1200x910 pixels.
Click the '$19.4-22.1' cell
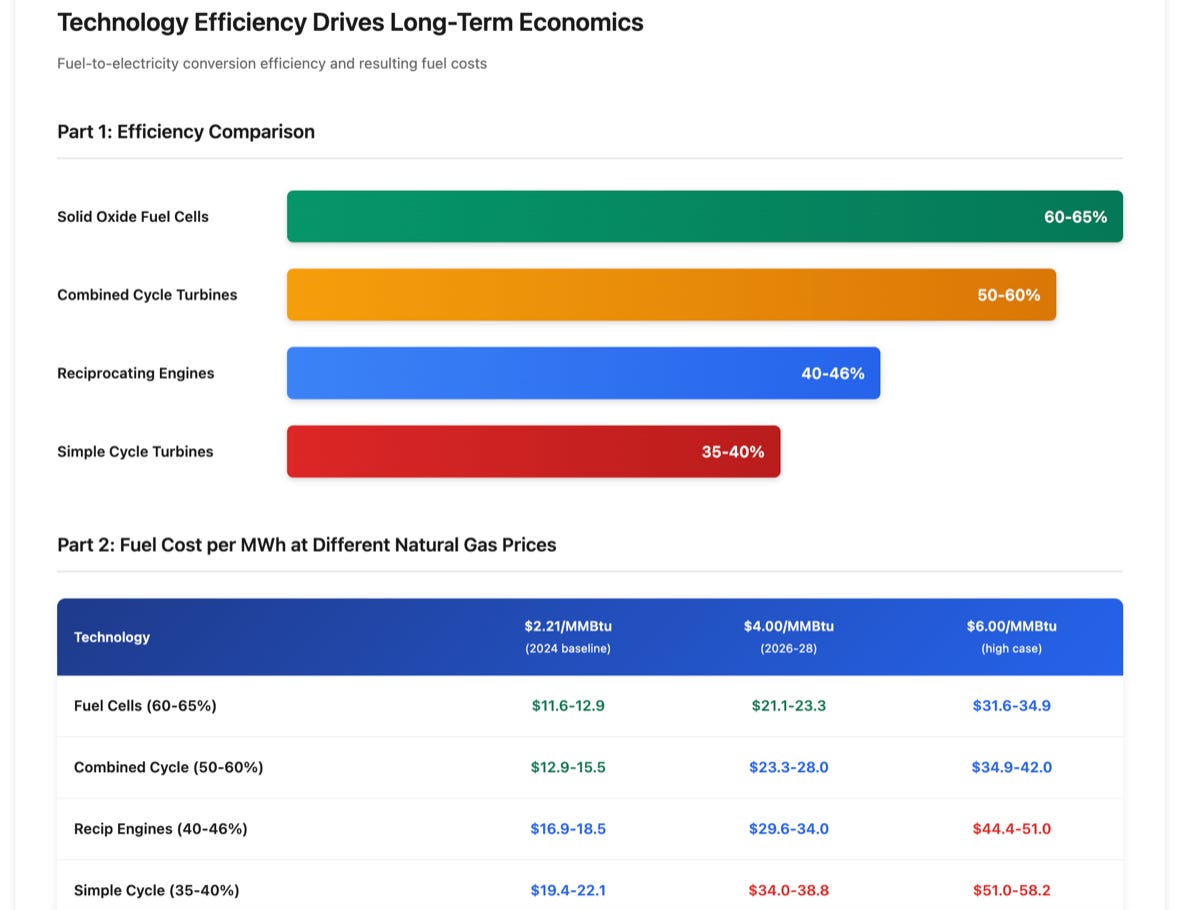[568, 890]
